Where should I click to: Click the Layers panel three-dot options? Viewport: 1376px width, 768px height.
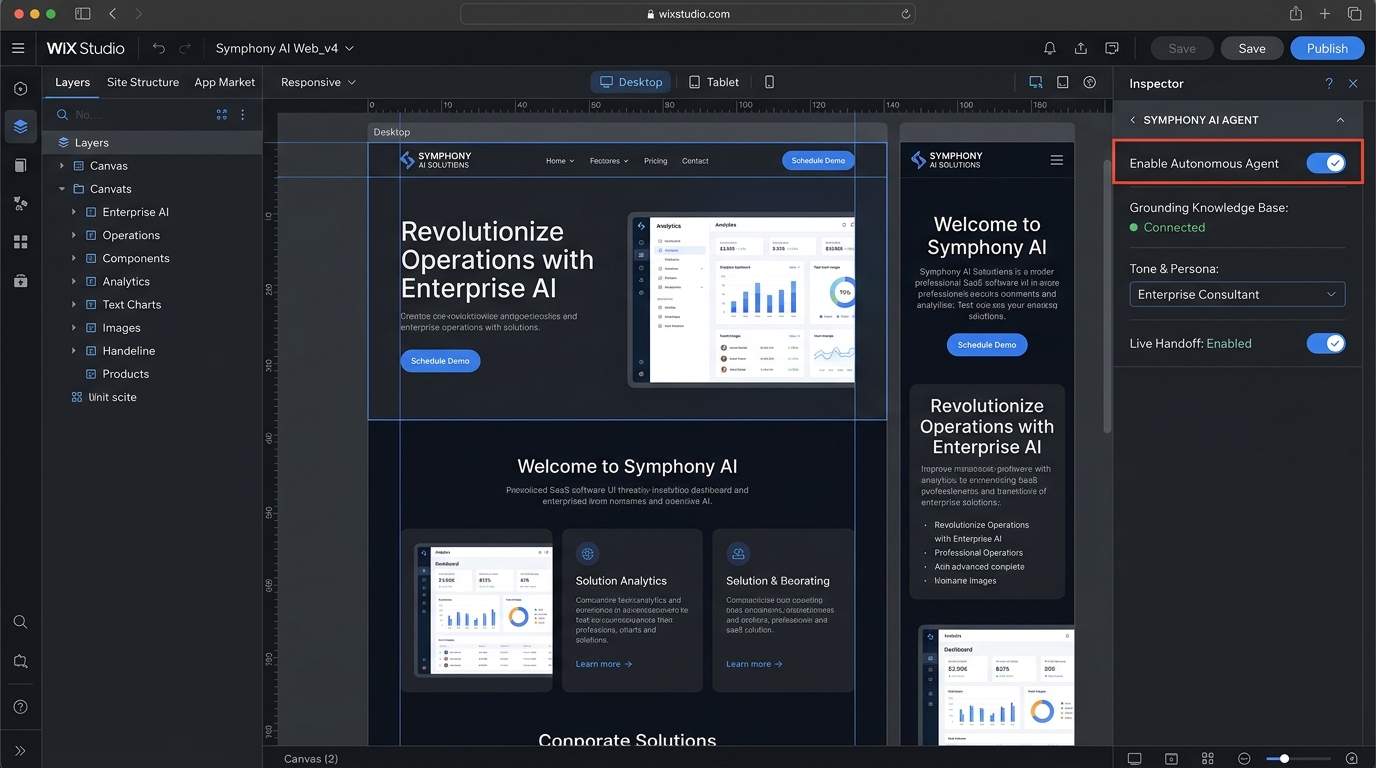(242, 115)
